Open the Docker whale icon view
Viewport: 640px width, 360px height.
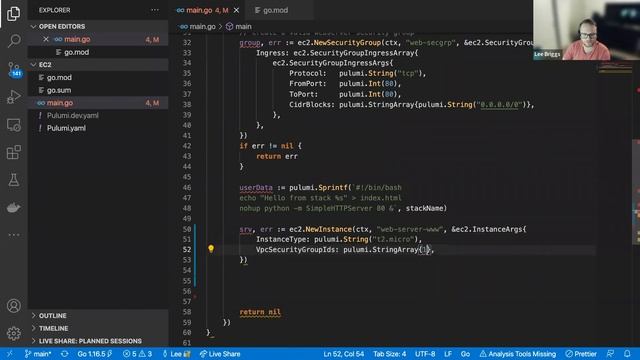tap(13, 208)
